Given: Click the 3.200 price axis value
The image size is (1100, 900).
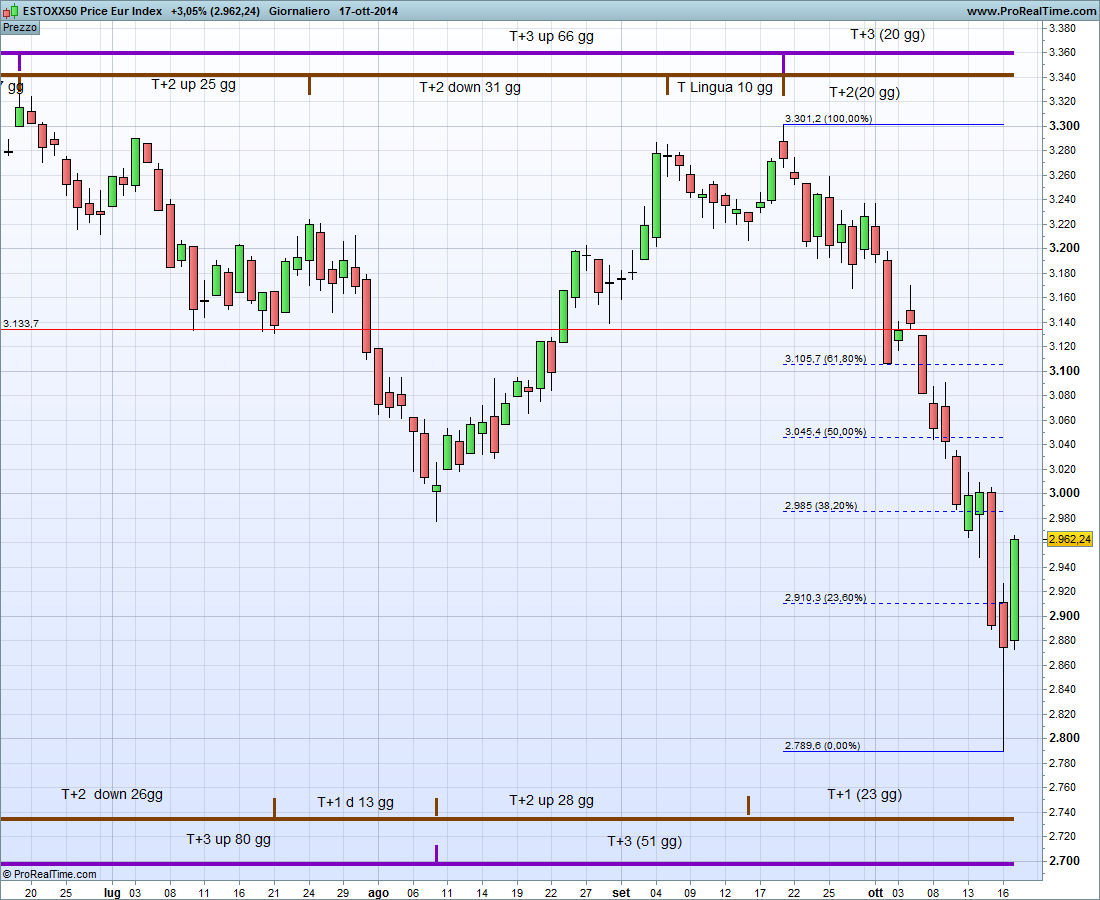Looking at the screenshot, I should pos(1064,248).
